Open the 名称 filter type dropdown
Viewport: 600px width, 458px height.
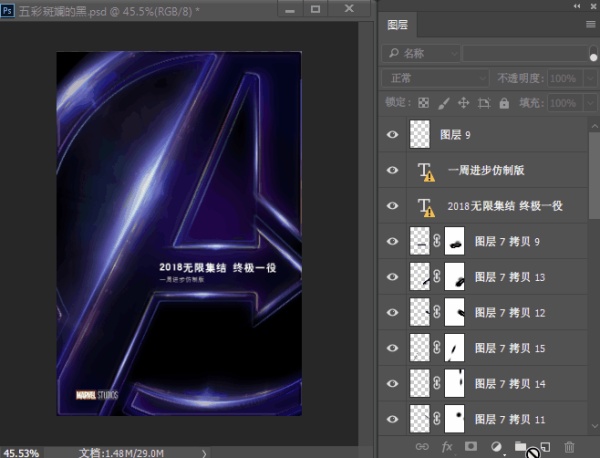coord(420,52)
